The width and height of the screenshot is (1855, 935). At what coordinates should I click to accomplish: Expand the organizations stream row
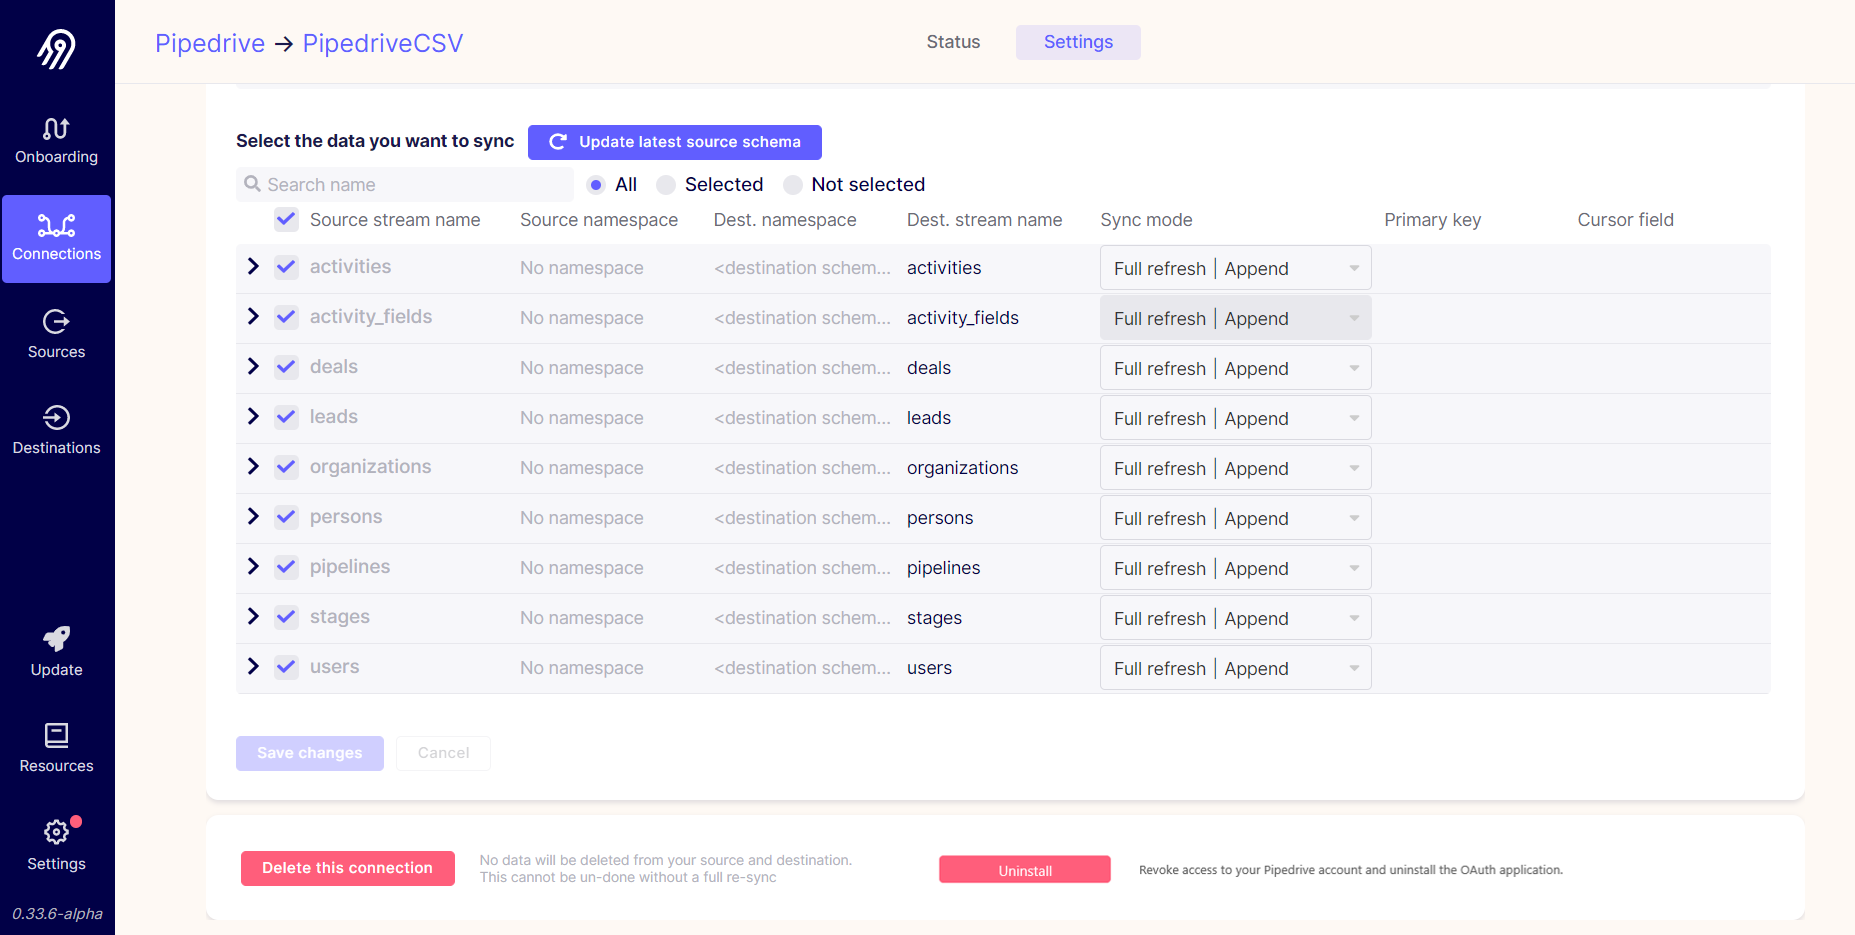click(253, 467)
